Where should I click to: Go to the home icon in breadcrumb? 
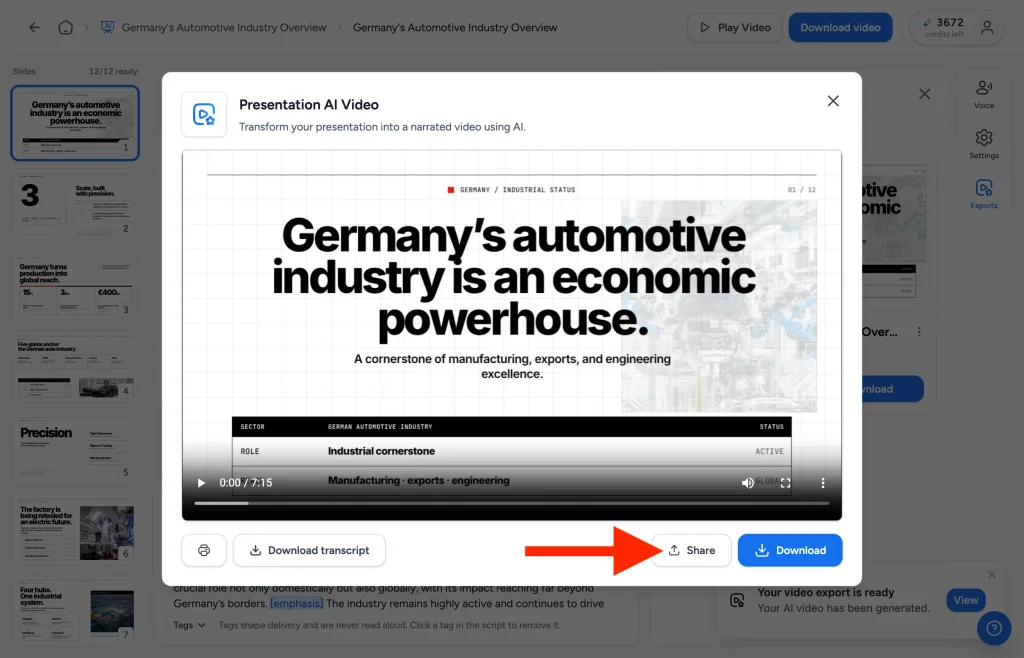coord(65,27)
